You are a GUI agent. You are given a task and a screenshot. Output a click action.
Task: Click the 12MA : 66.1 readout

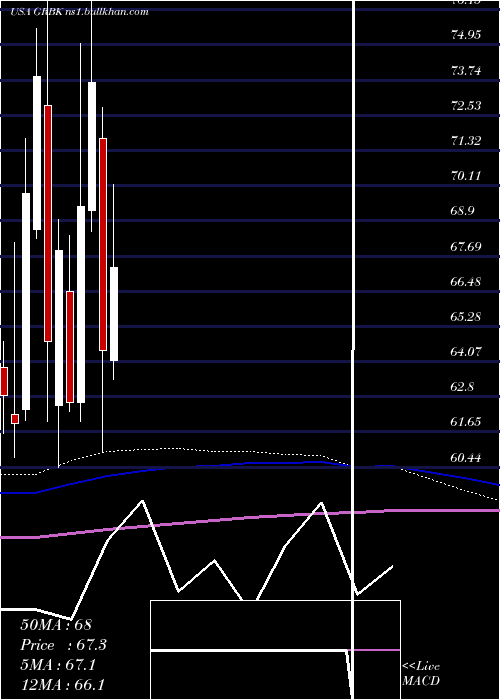pyautogui.click(x=62, y=685)
